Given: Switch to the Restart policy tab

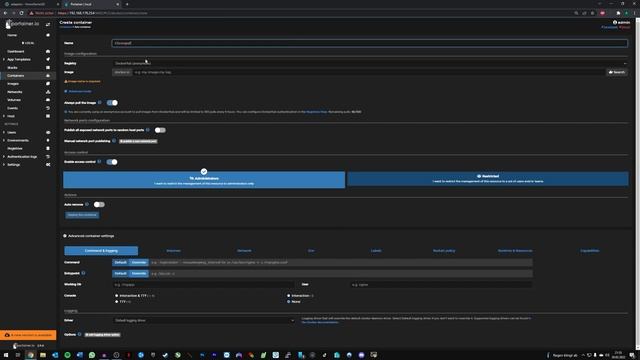Looking at the screenshot, I should [x=444, y=251].
